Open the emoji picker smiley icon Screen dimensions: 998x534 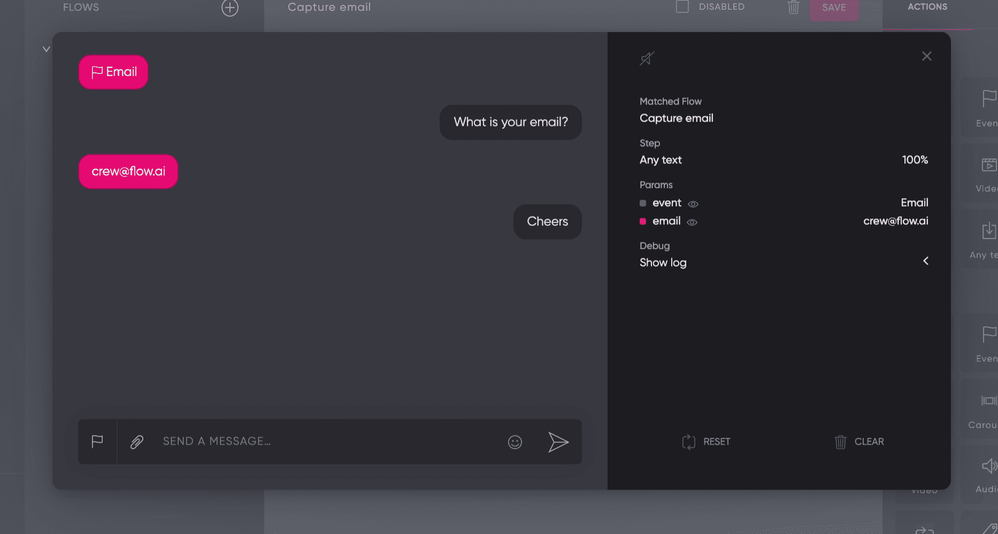tap(515, 442)
